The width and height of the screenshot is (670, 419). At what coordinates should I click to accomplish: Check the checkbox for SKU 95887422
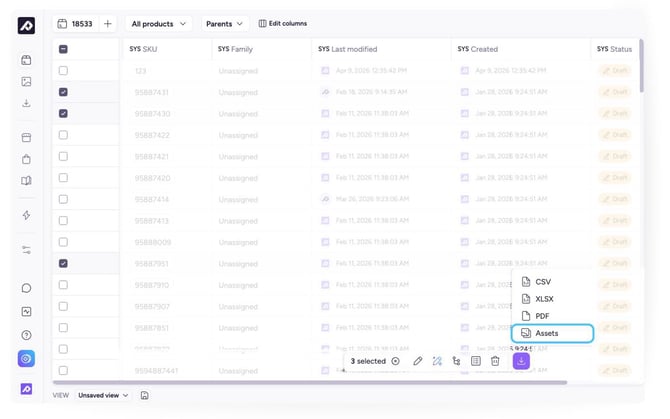pos(64,135)
